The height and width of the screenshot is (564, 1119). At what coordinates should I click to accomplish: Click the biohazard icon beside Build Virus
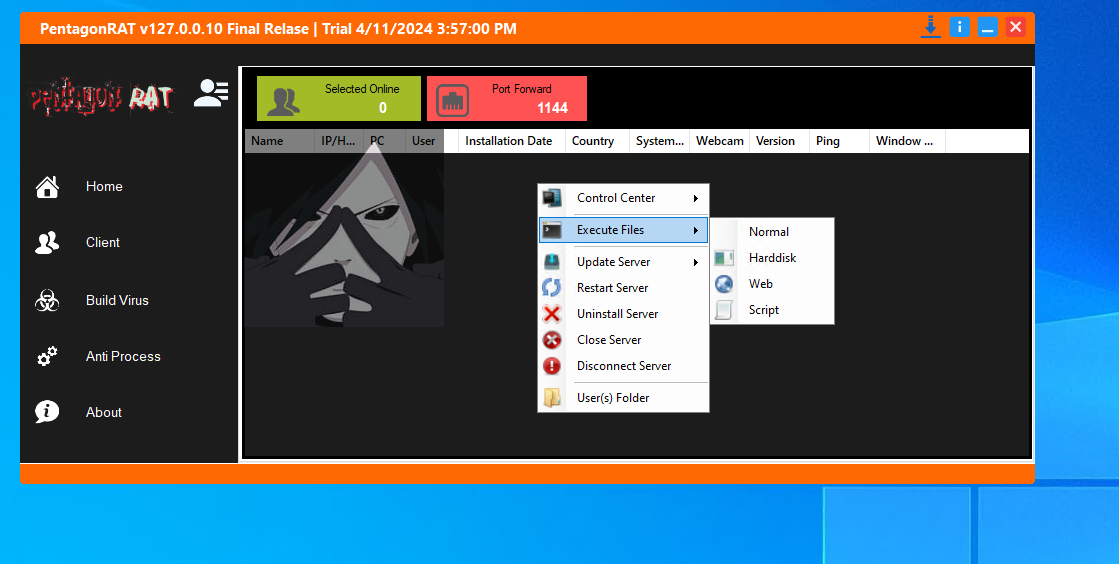(46, 301)
